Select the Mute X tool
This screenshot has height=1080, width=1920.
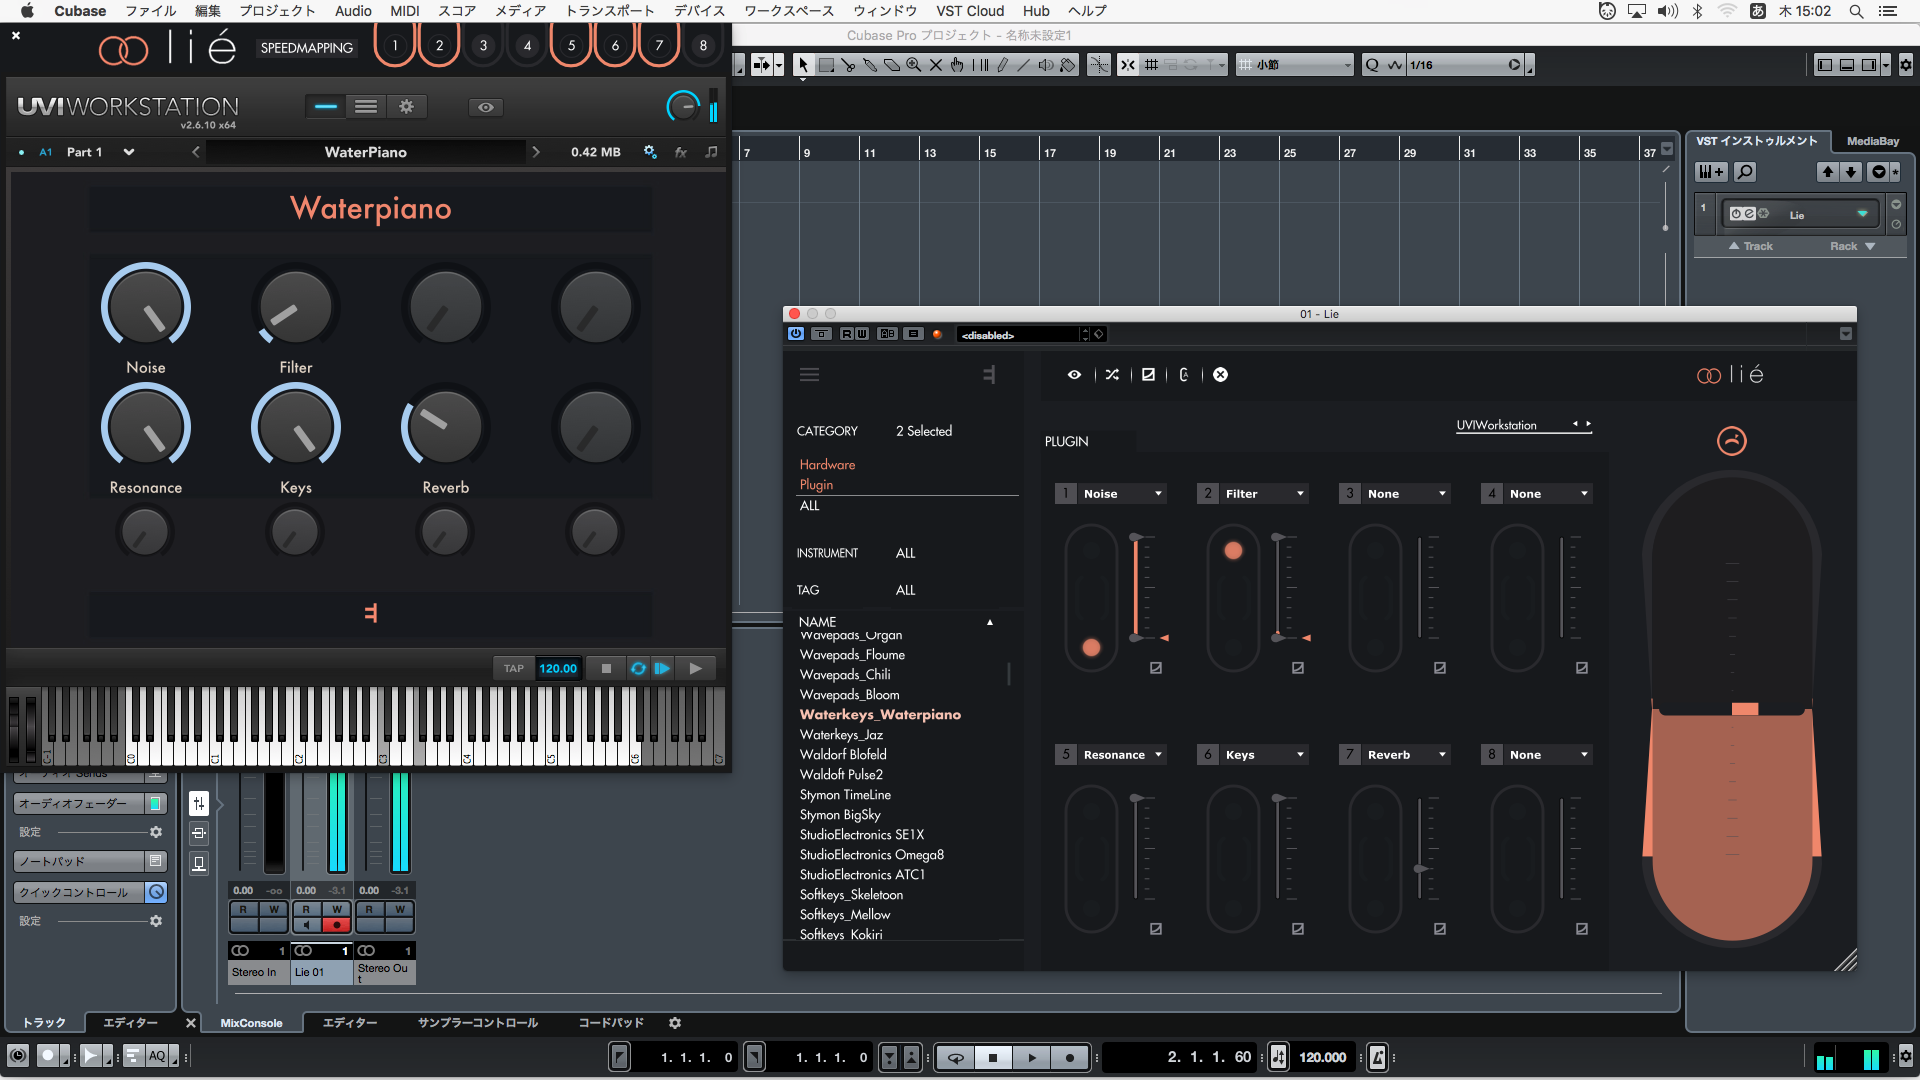[936, 65]
